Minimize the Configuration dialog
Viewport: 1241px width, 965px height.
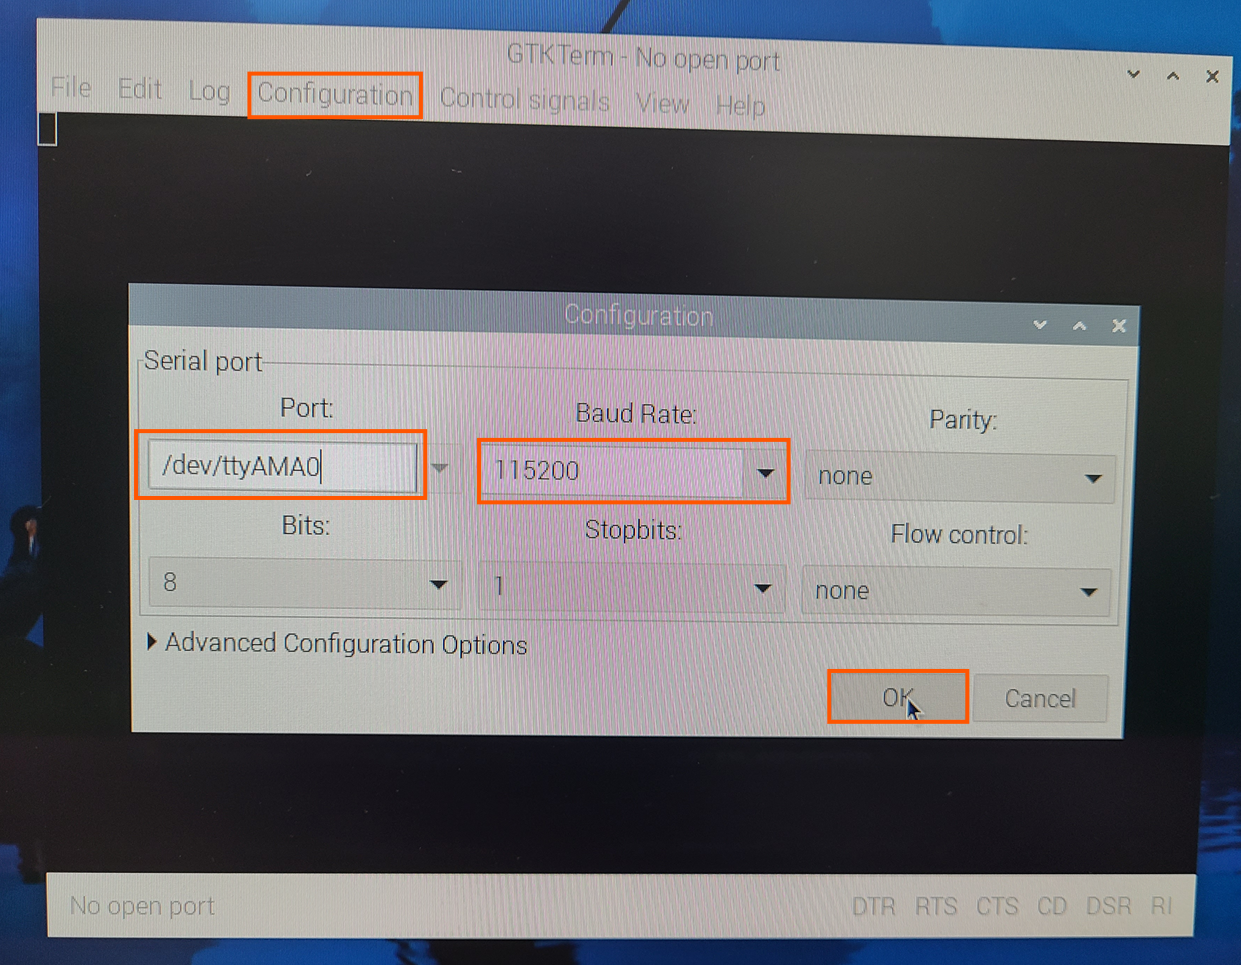tap(1040, 325)
